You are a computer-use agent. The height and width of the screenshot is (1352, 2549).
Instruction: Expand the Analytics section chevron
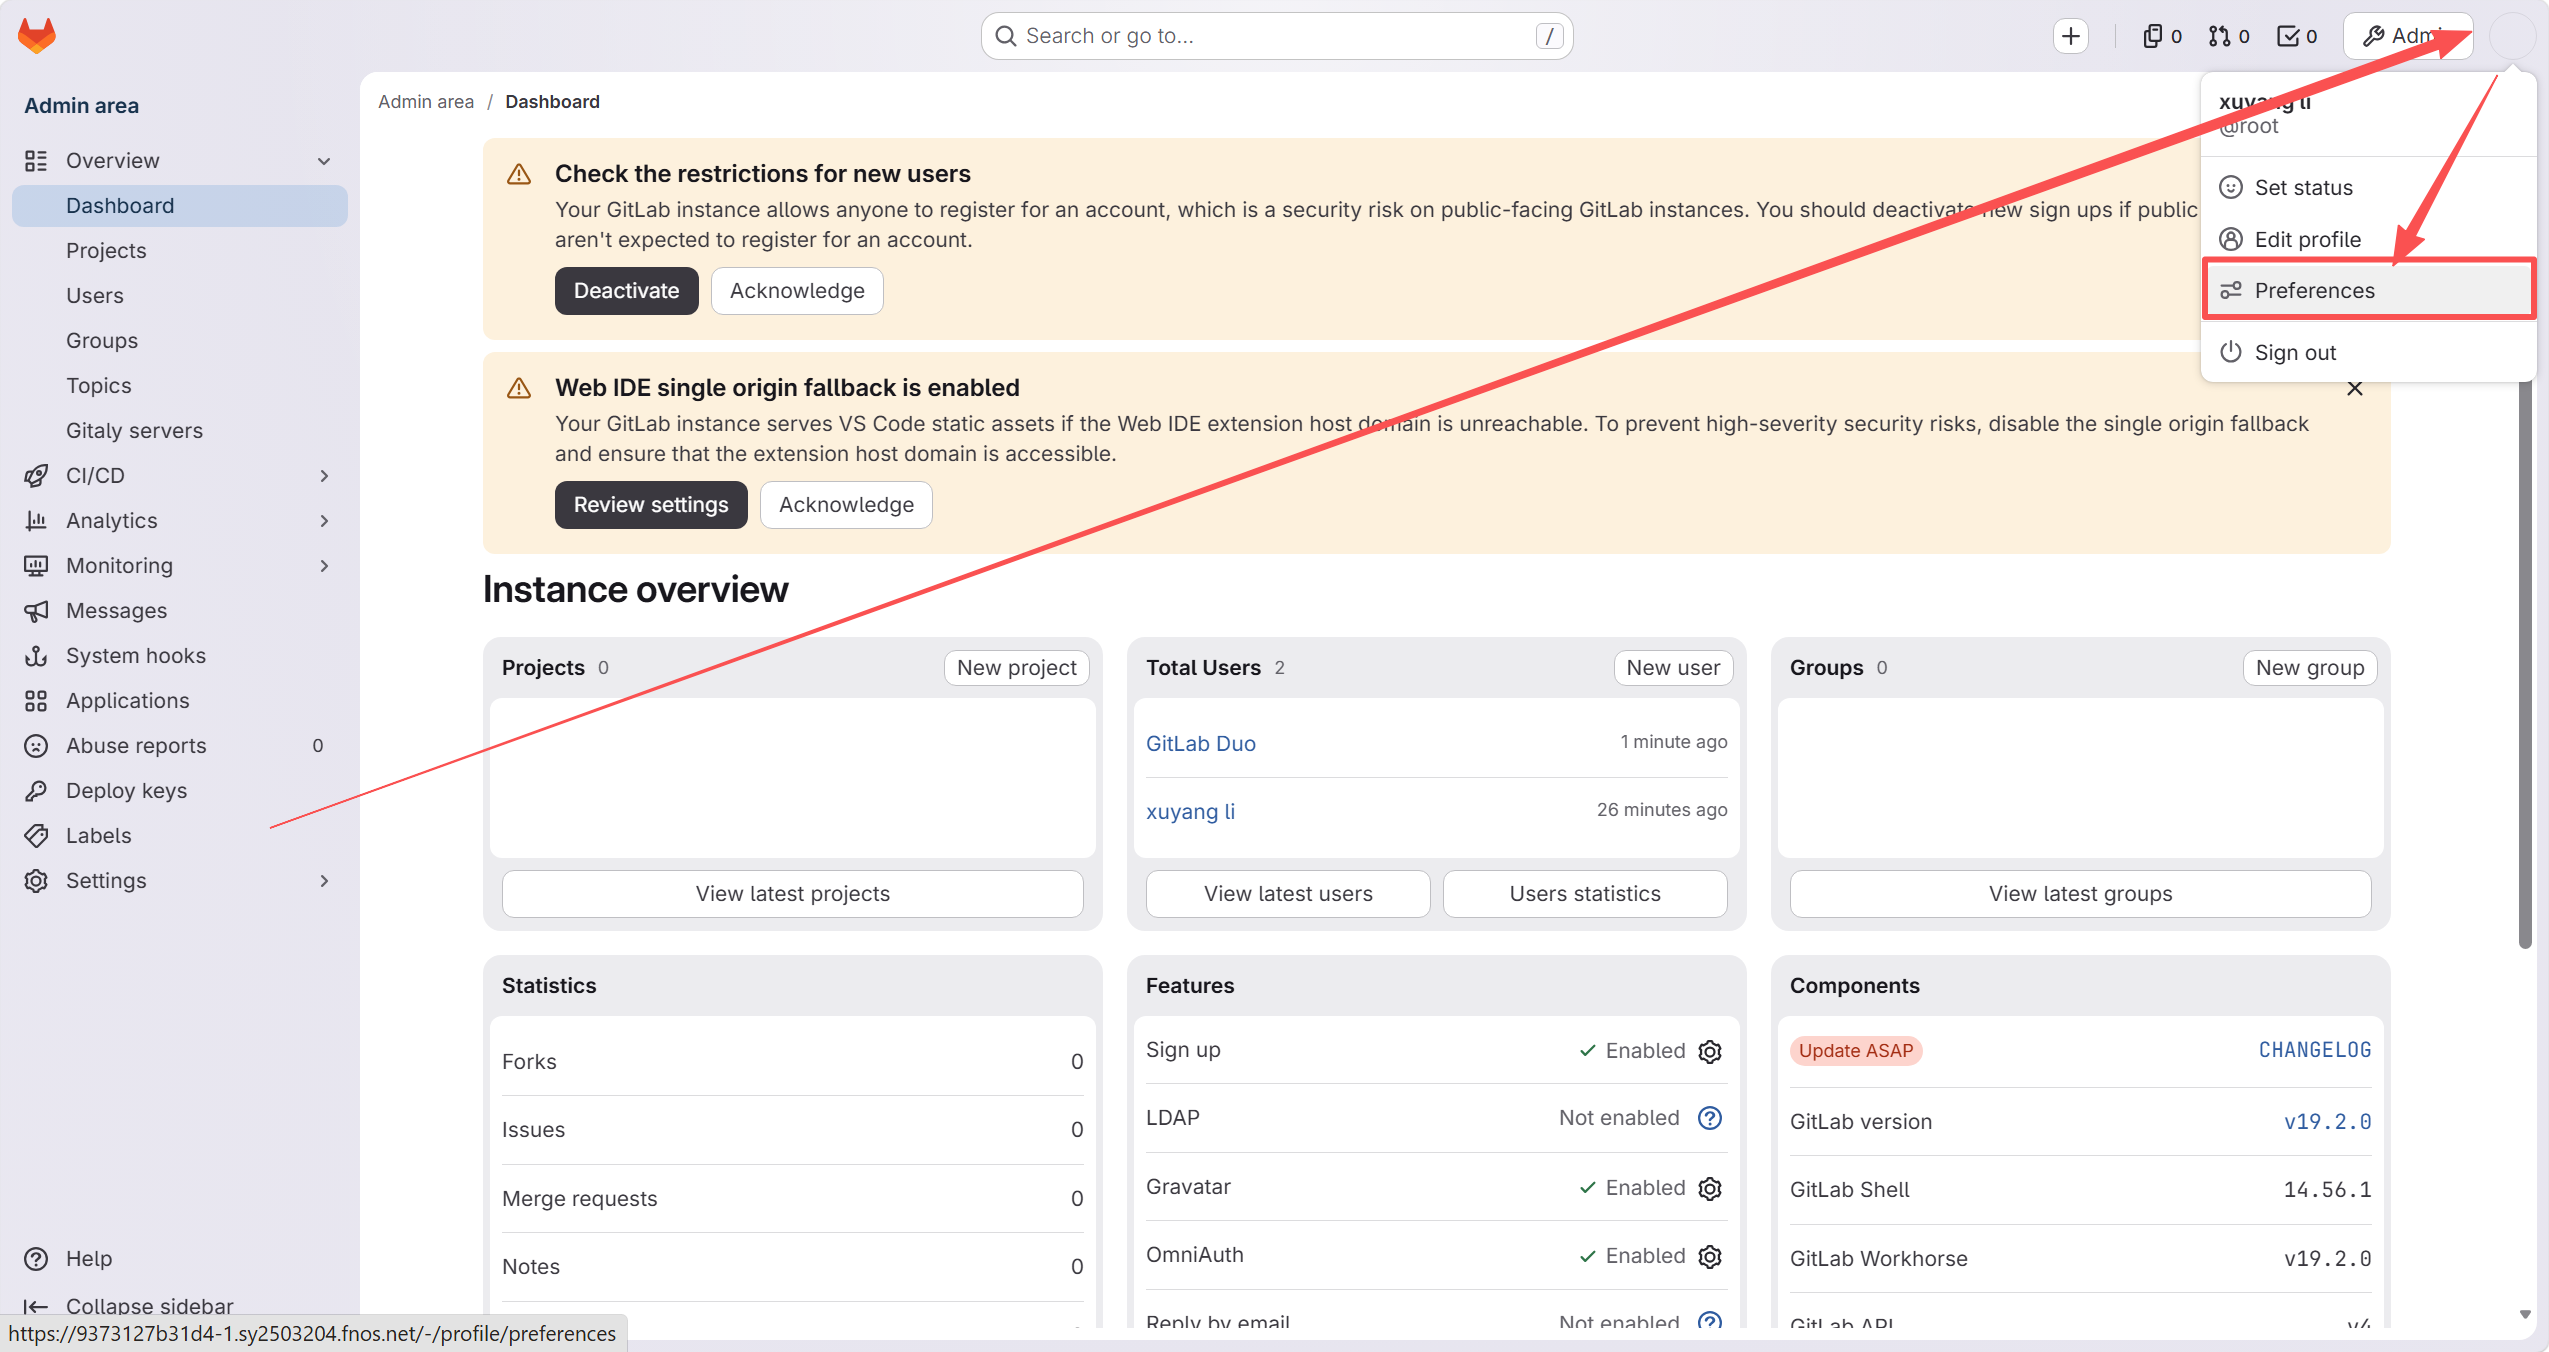coord(324,521)
